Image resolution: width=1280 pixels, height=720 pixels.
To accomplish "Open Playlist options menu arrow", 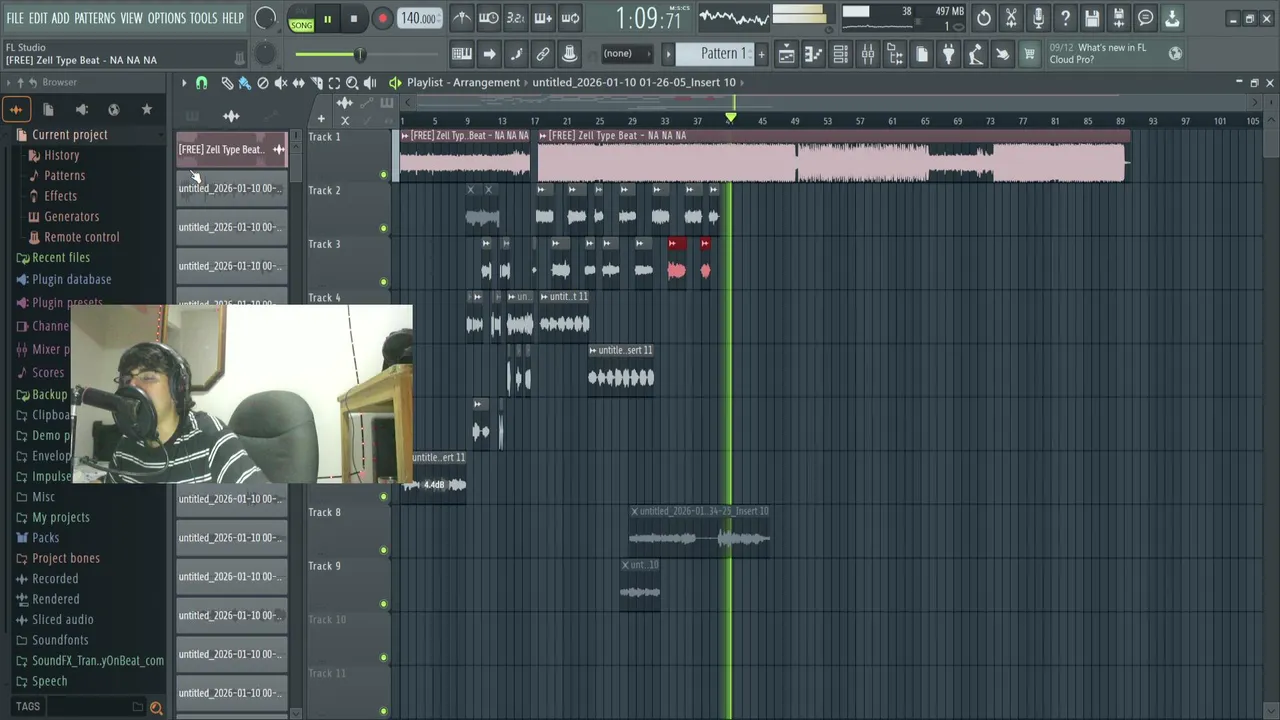I will point(184,83).
